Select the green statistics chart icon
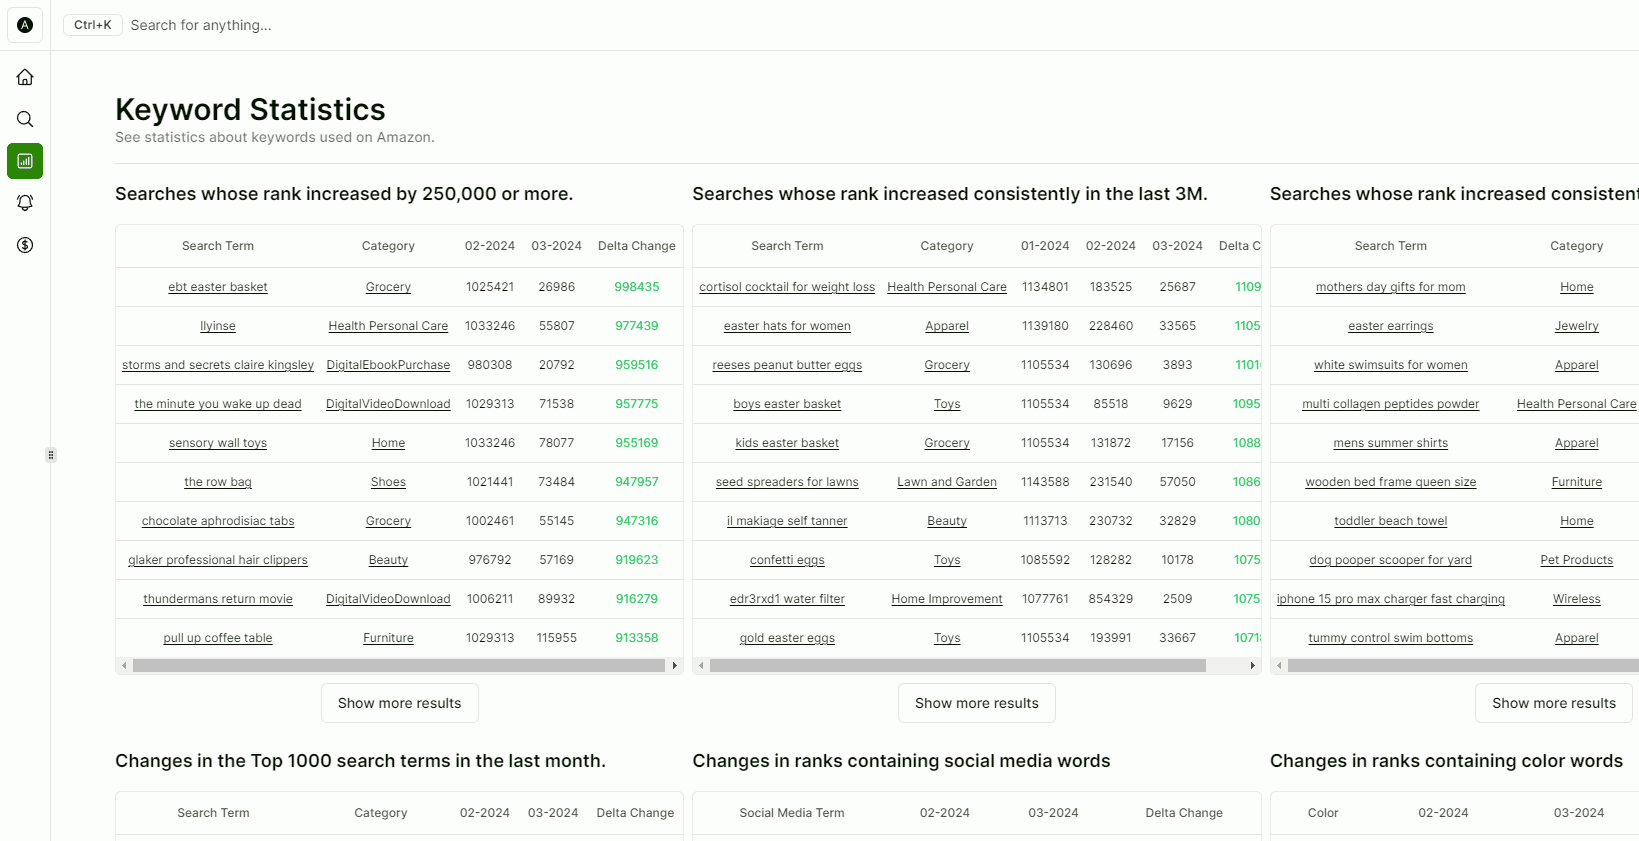 (x=25, y=161)
